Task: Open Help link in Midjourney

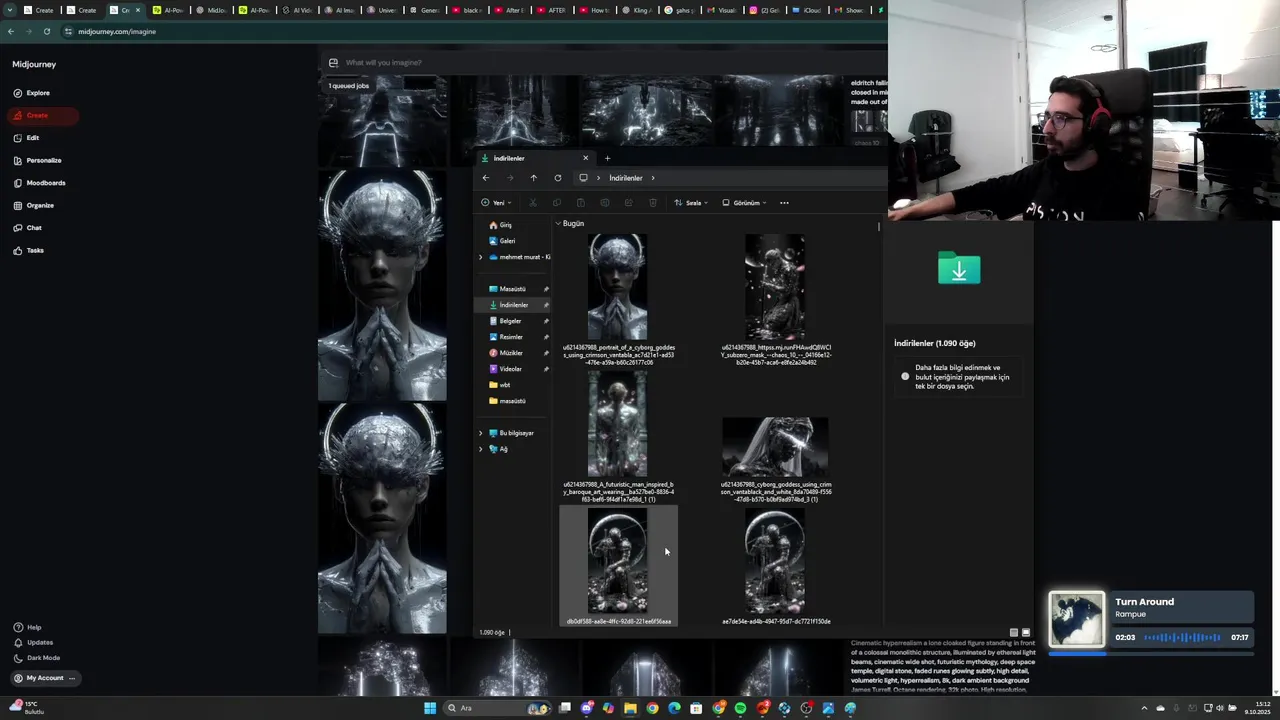Action: coord(27,627)
